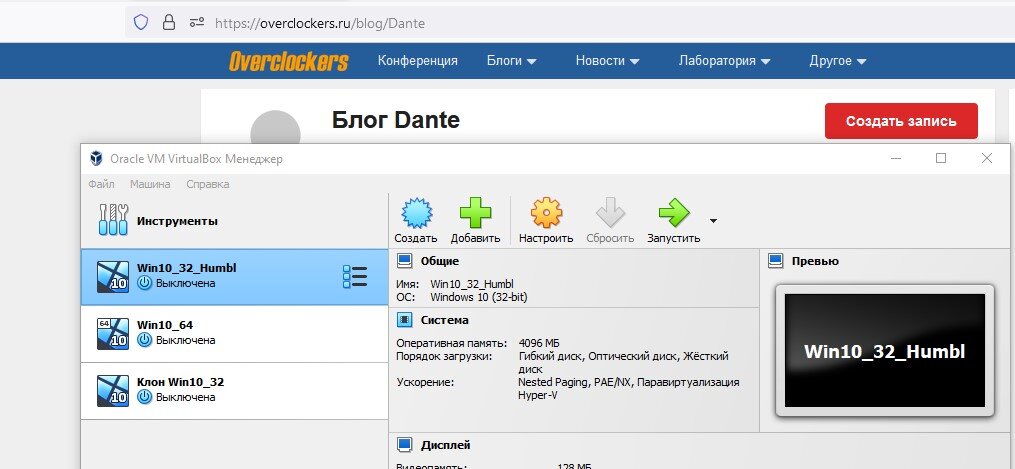Select the Win10_64 machine icon
Screen dimensions: 1015x469
pyautogui.click(x=113, y=334)
